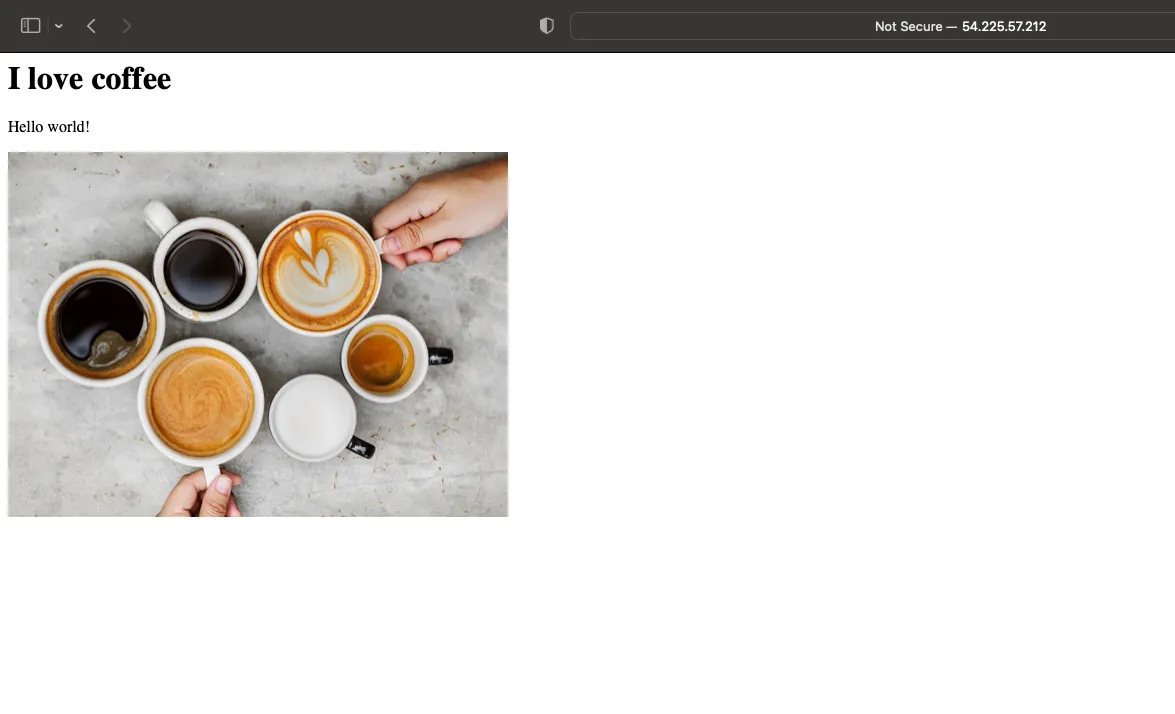Toggle the Safari sidebar button

(30, 26)
